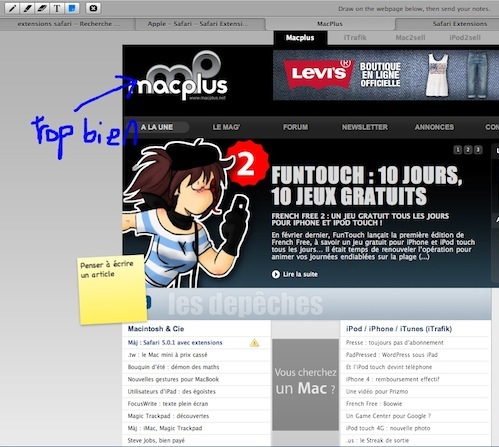Open 'Presse : toujours pas d'abonnement'
The height and width of the screenshot is (447, 499).
[395, 343]
